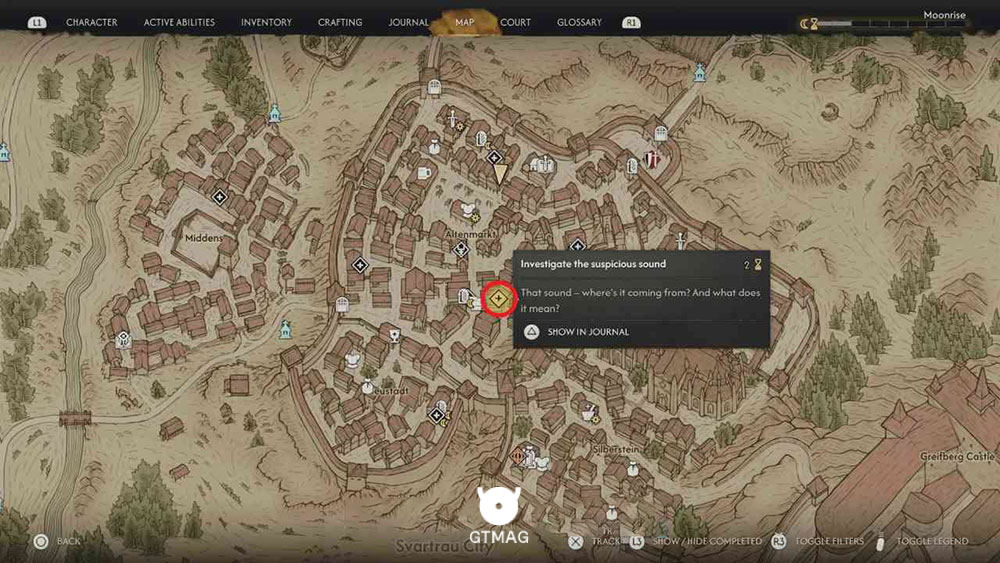1000x563 pixels.
Task: Select the Middens diamond marker above the label
Action: point(219,197)
